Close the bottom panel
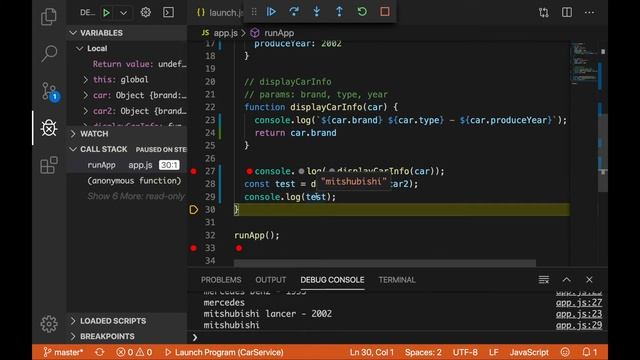The image size is (640, 360). [589, 280]
